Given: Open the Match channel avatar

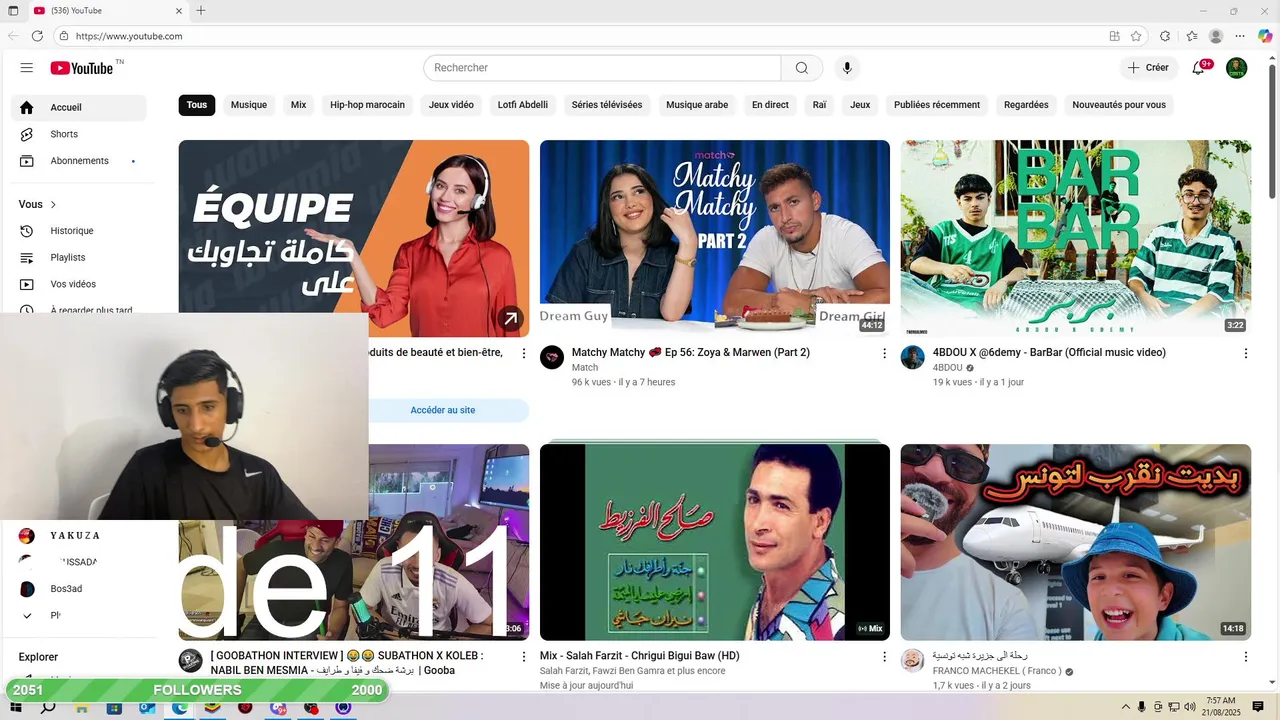Looking at the screenshot, I should click(x=552, y=357).
